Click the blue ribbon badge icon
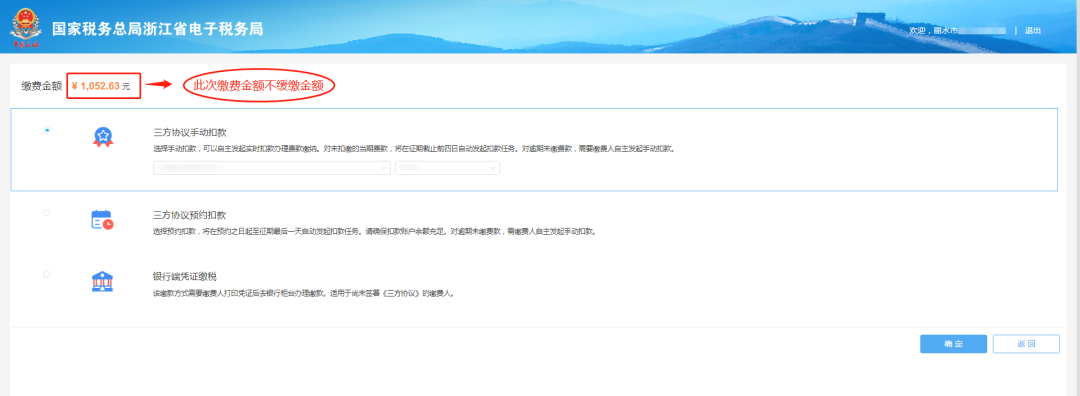Viewport: 1080px width, 396px height. click(103, 138)
